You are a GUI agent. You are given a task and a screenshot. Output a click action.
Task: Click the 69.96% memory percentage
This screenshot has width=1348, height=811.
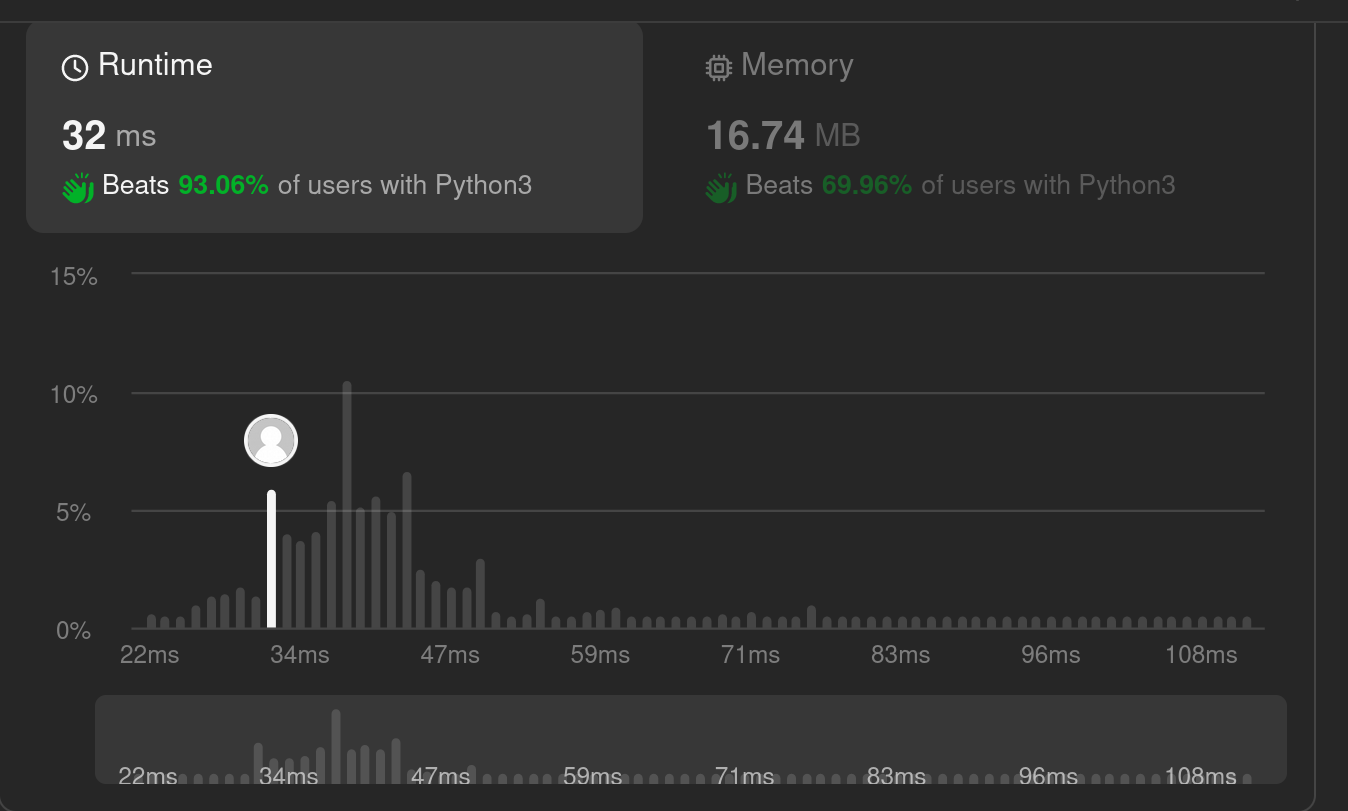coord(866,185)
